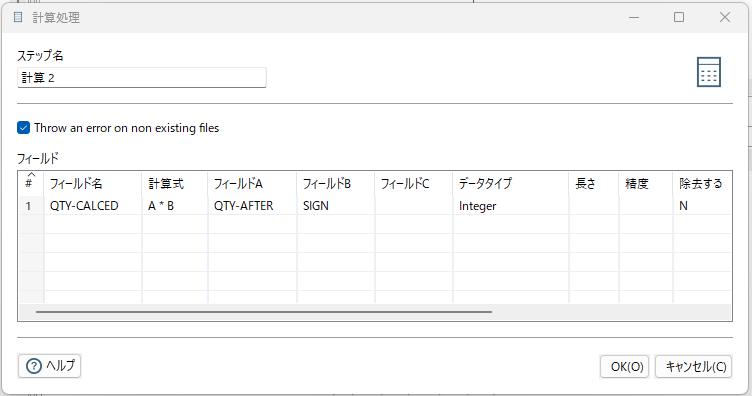Click the 除去する column header
This screenshot has width=752, height=396.
tap(702, 183)
